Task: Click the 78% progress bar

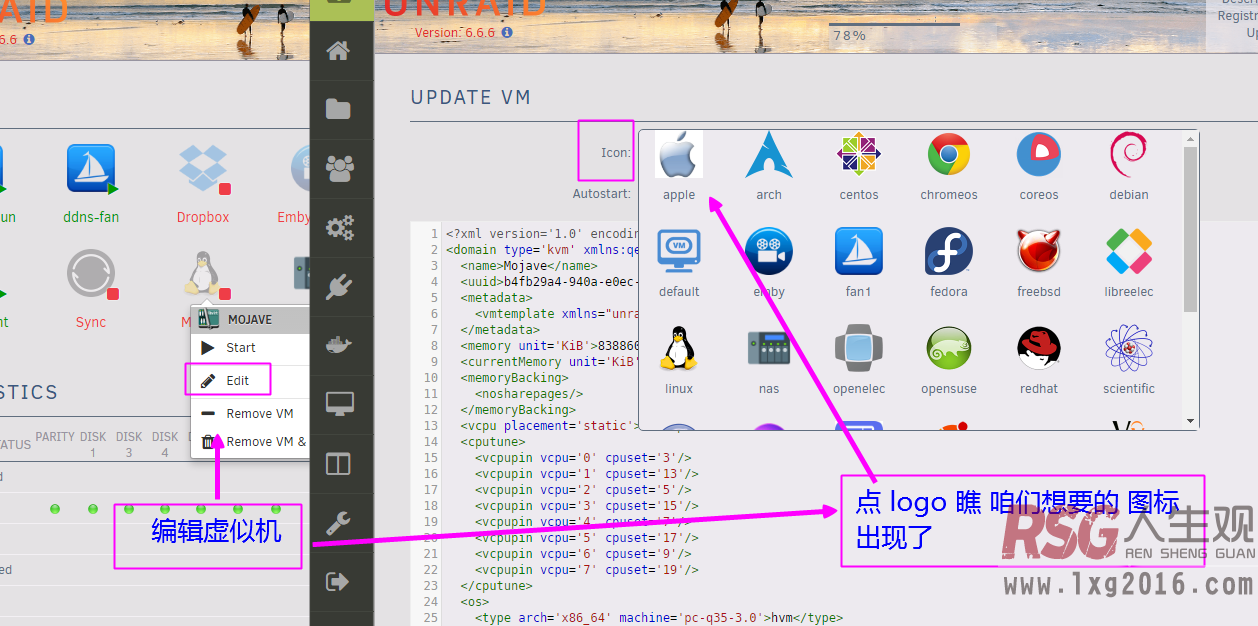Action: pyautogui.click(x=894, y=24)
